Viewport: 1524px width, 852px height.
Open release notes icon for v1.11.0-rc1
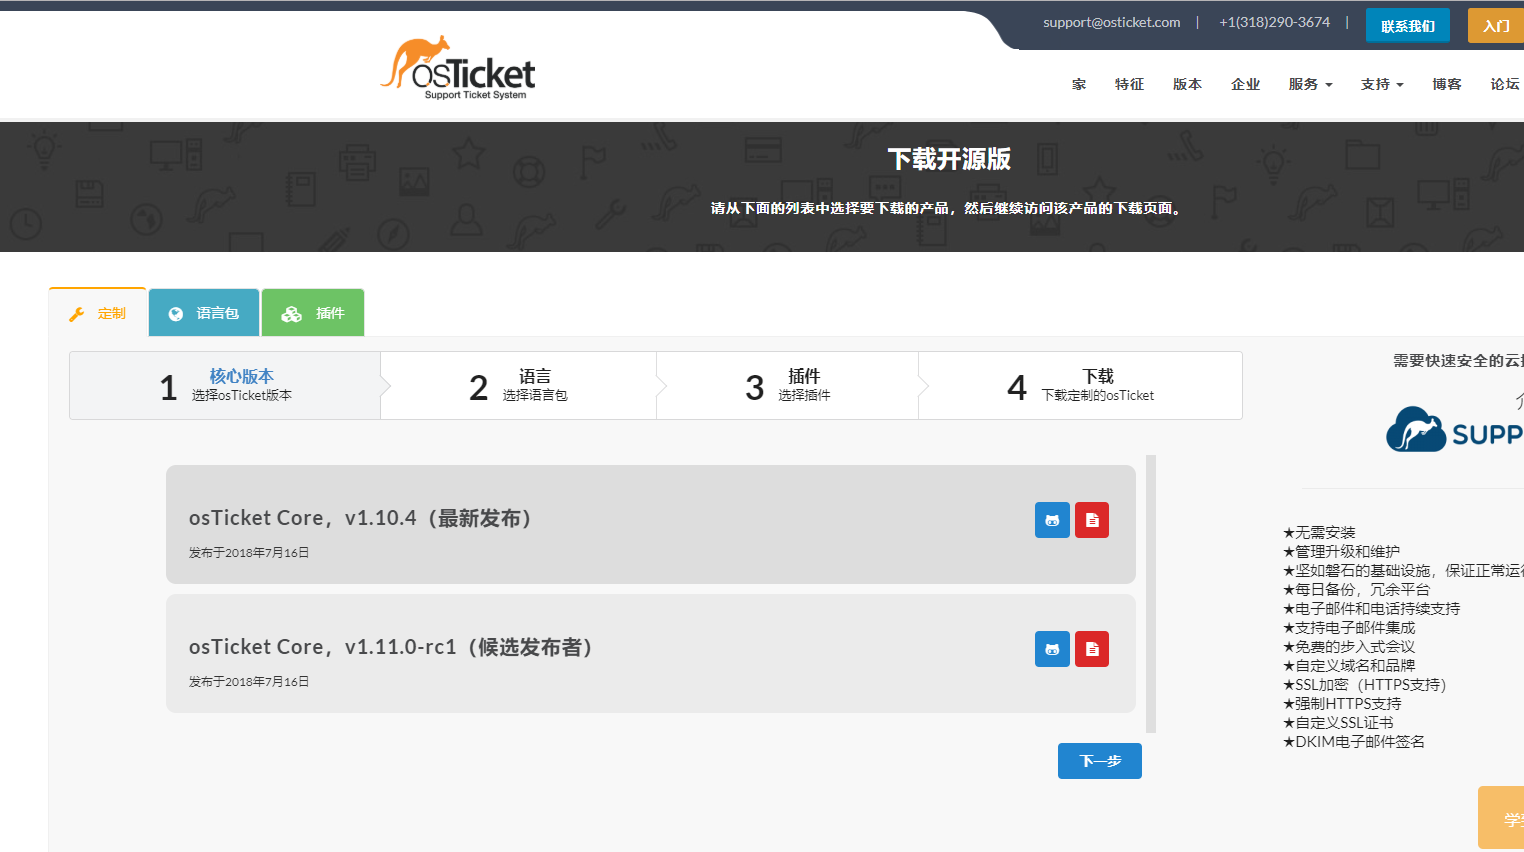coord(1092,649)
